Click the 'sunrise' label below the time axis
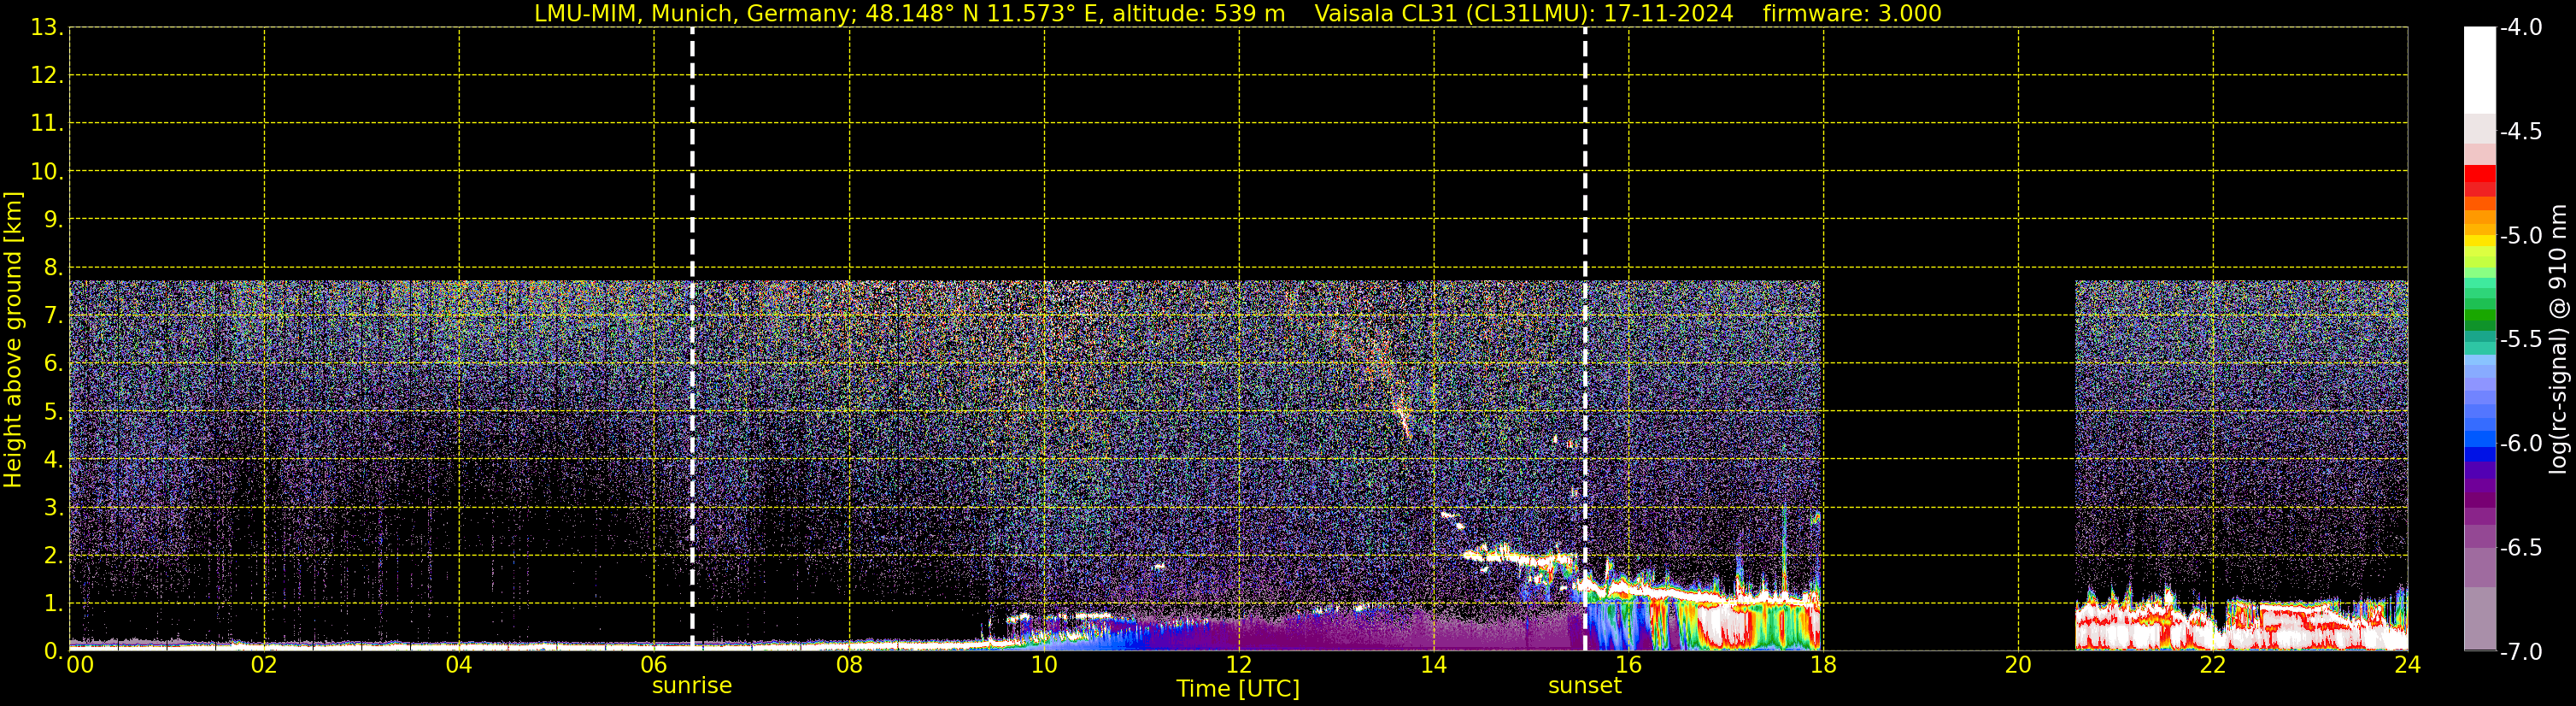2576x706 pixels. coord(692,686)
